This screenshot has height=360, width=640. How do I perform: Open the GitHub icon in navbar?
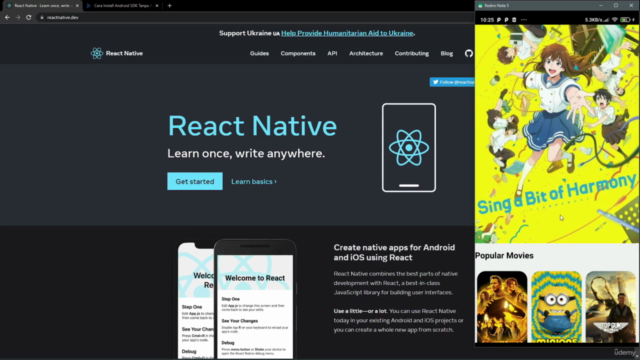coord(469,53)
